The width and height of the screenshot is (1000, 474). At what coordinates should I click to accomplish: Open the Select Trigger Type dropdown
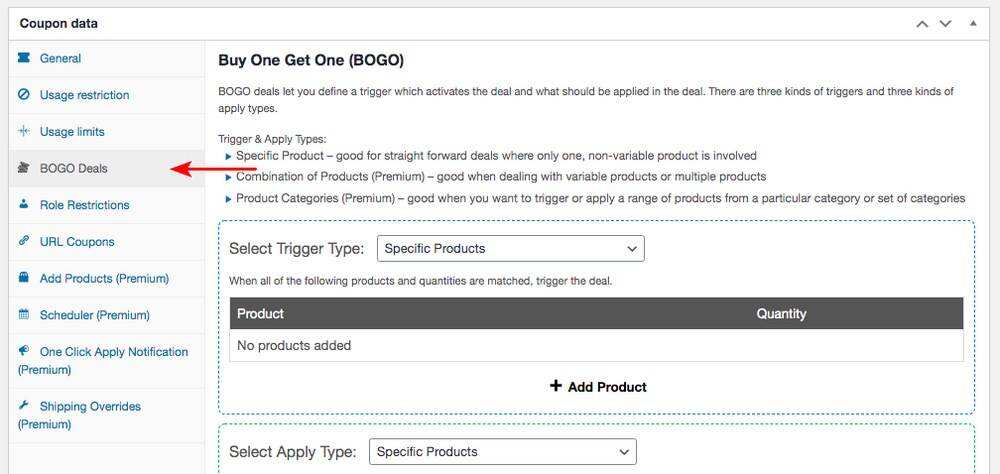(510, 248)
